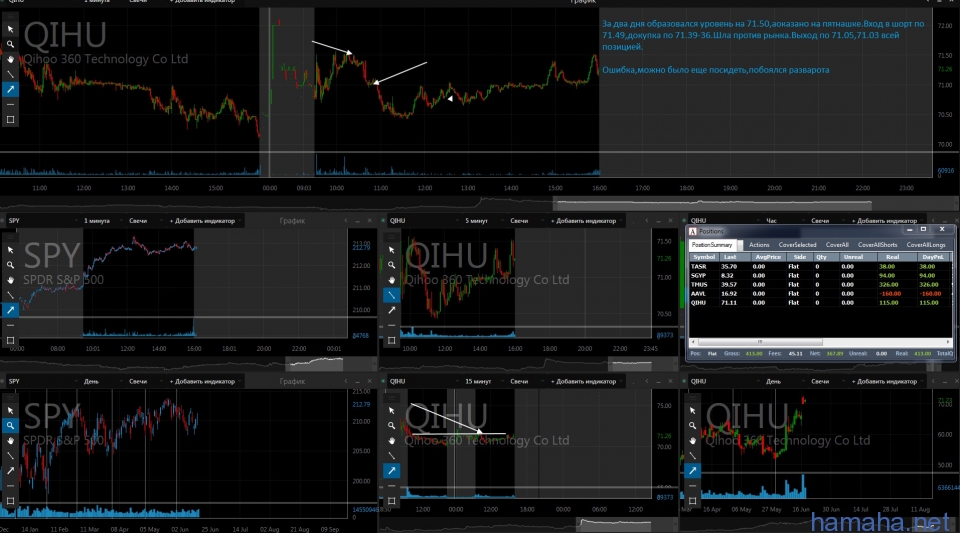Click the CoverAllShorts button
This screenshot has width=960, height=533.
[877, 245]
